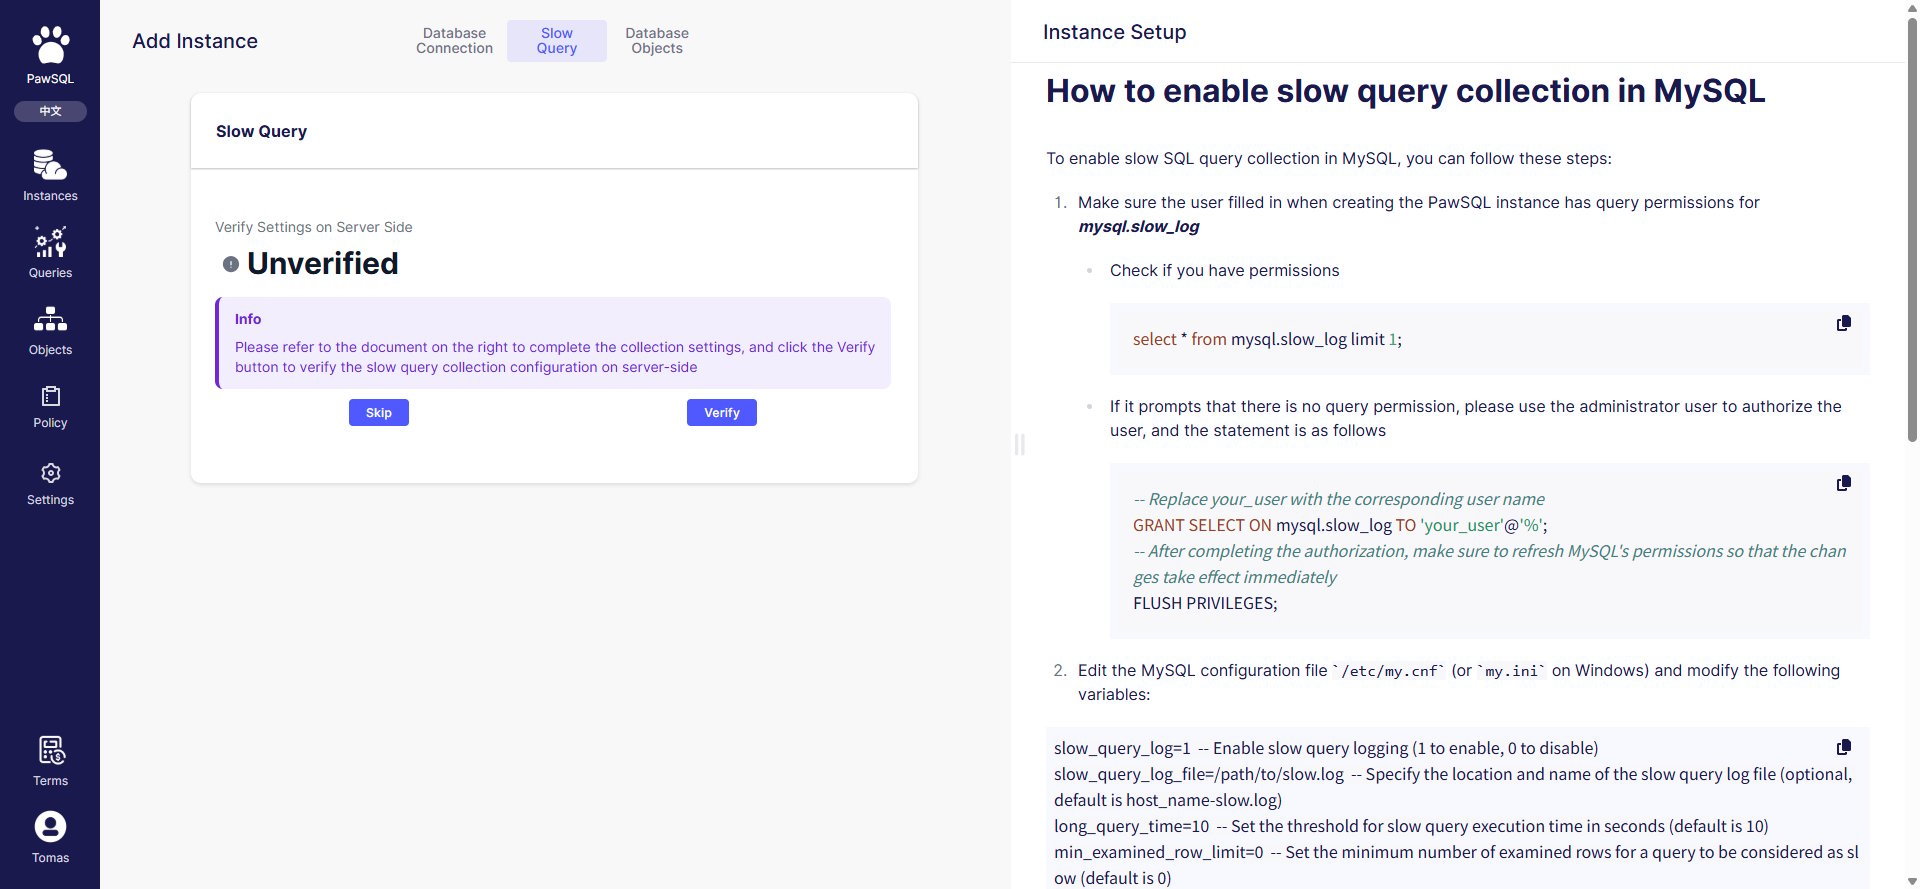Screen dimensions: 1920x889
Task: Copy the GRANT SELECT code snippet
Action: [x=1844, y=483]
